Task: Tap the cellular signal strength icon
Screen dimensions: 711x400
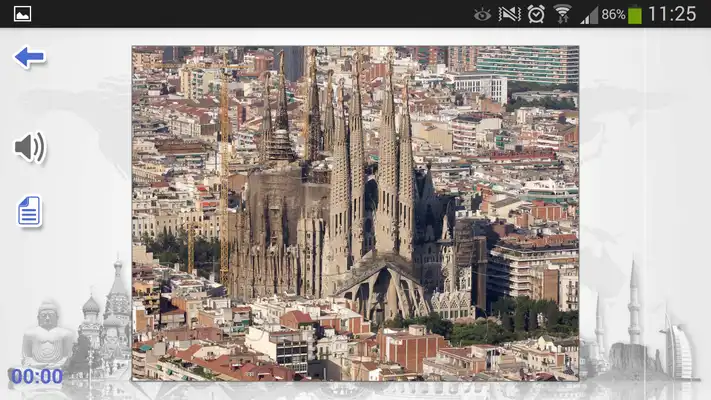Action: click(589, 15)
